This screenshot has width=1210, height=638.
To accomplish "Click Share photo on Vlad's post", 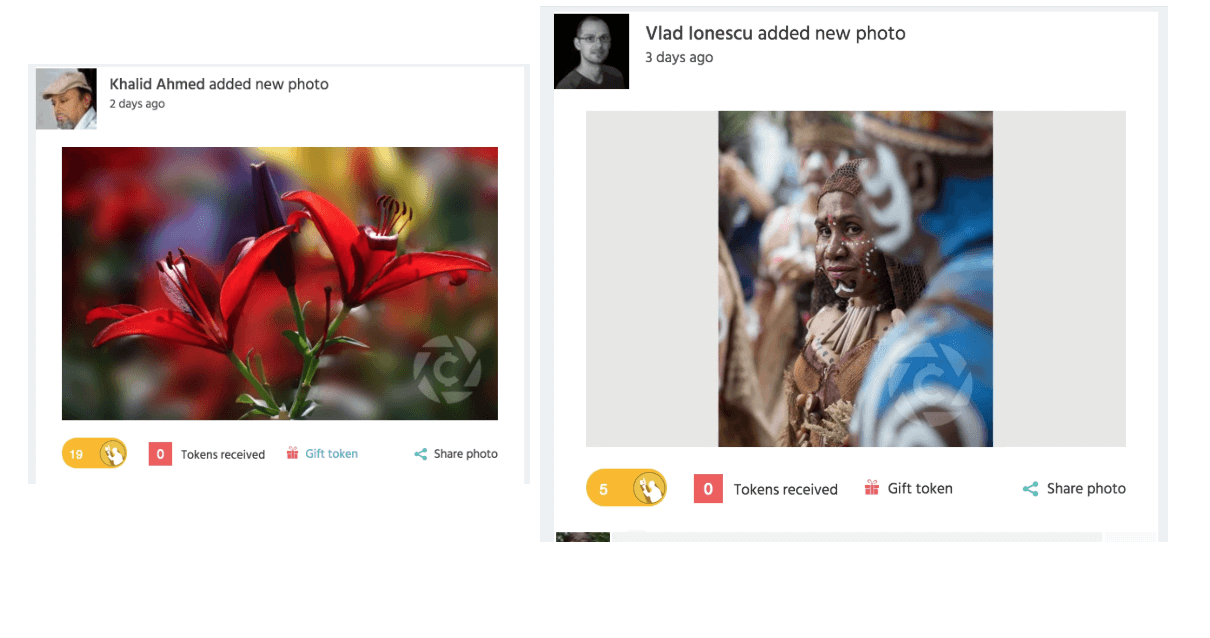I will point(1086,488).
